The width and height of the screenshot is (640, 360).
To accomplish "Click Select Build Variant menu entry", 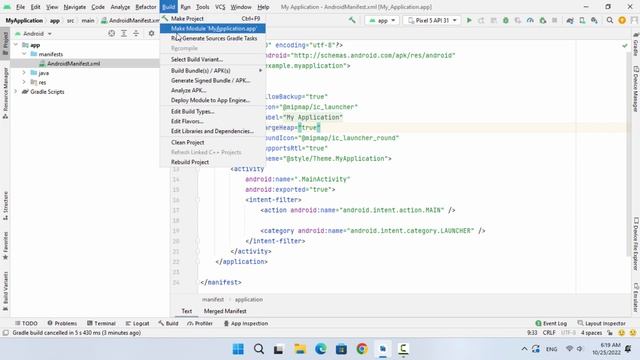I will point(213,59).
